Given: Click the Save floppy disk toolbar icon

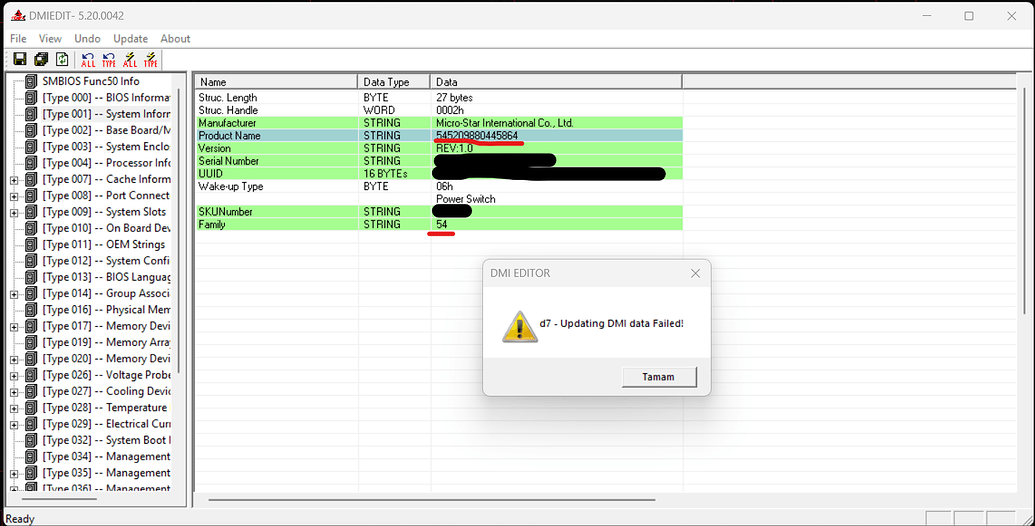Looking at the screenshot, I should pyautogui.click(x=19, y=60).
